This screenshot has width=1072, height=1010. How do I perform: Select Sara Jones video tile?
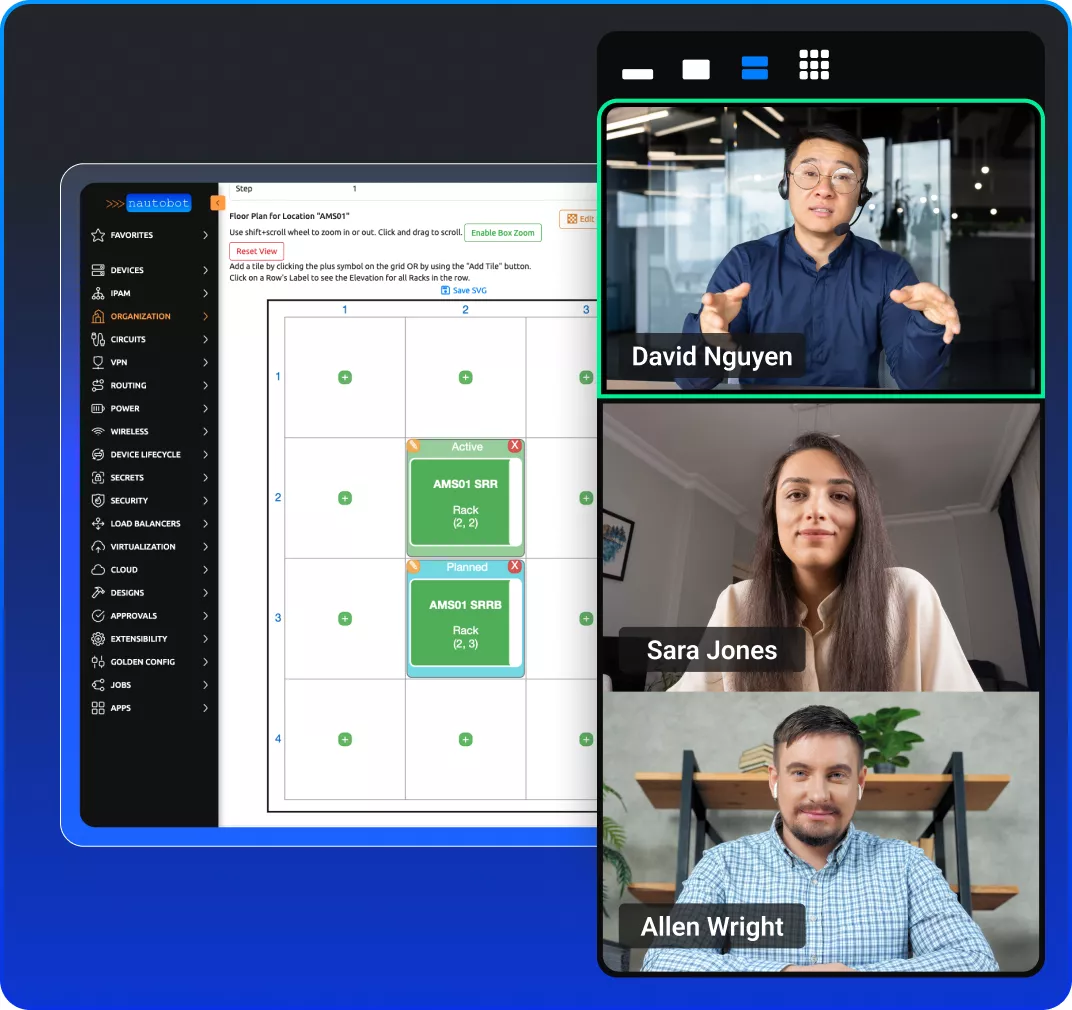820,546
